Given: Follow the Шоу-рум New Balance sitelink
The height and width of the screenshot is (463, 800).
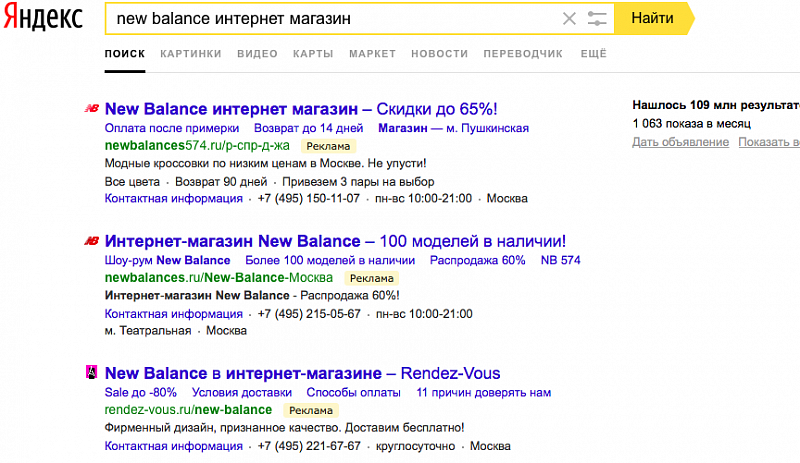Looking at the screenshot, I should (x=167, y=260).
